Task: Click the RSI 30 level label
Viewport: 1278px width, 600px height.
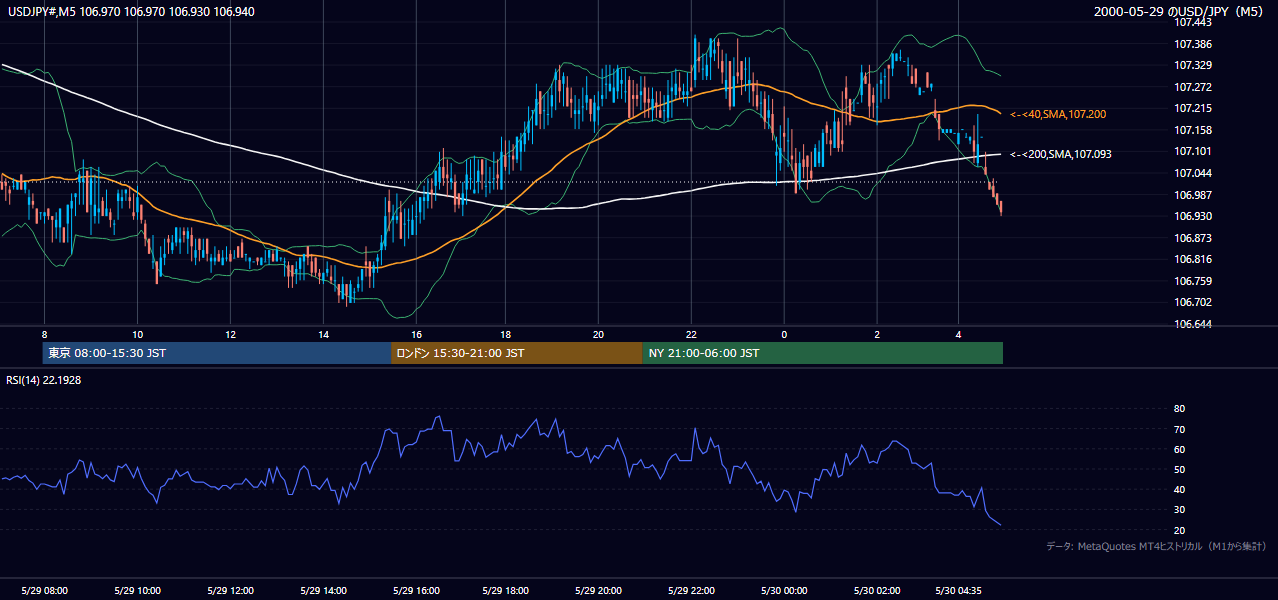Action: tap(1179, 510)
